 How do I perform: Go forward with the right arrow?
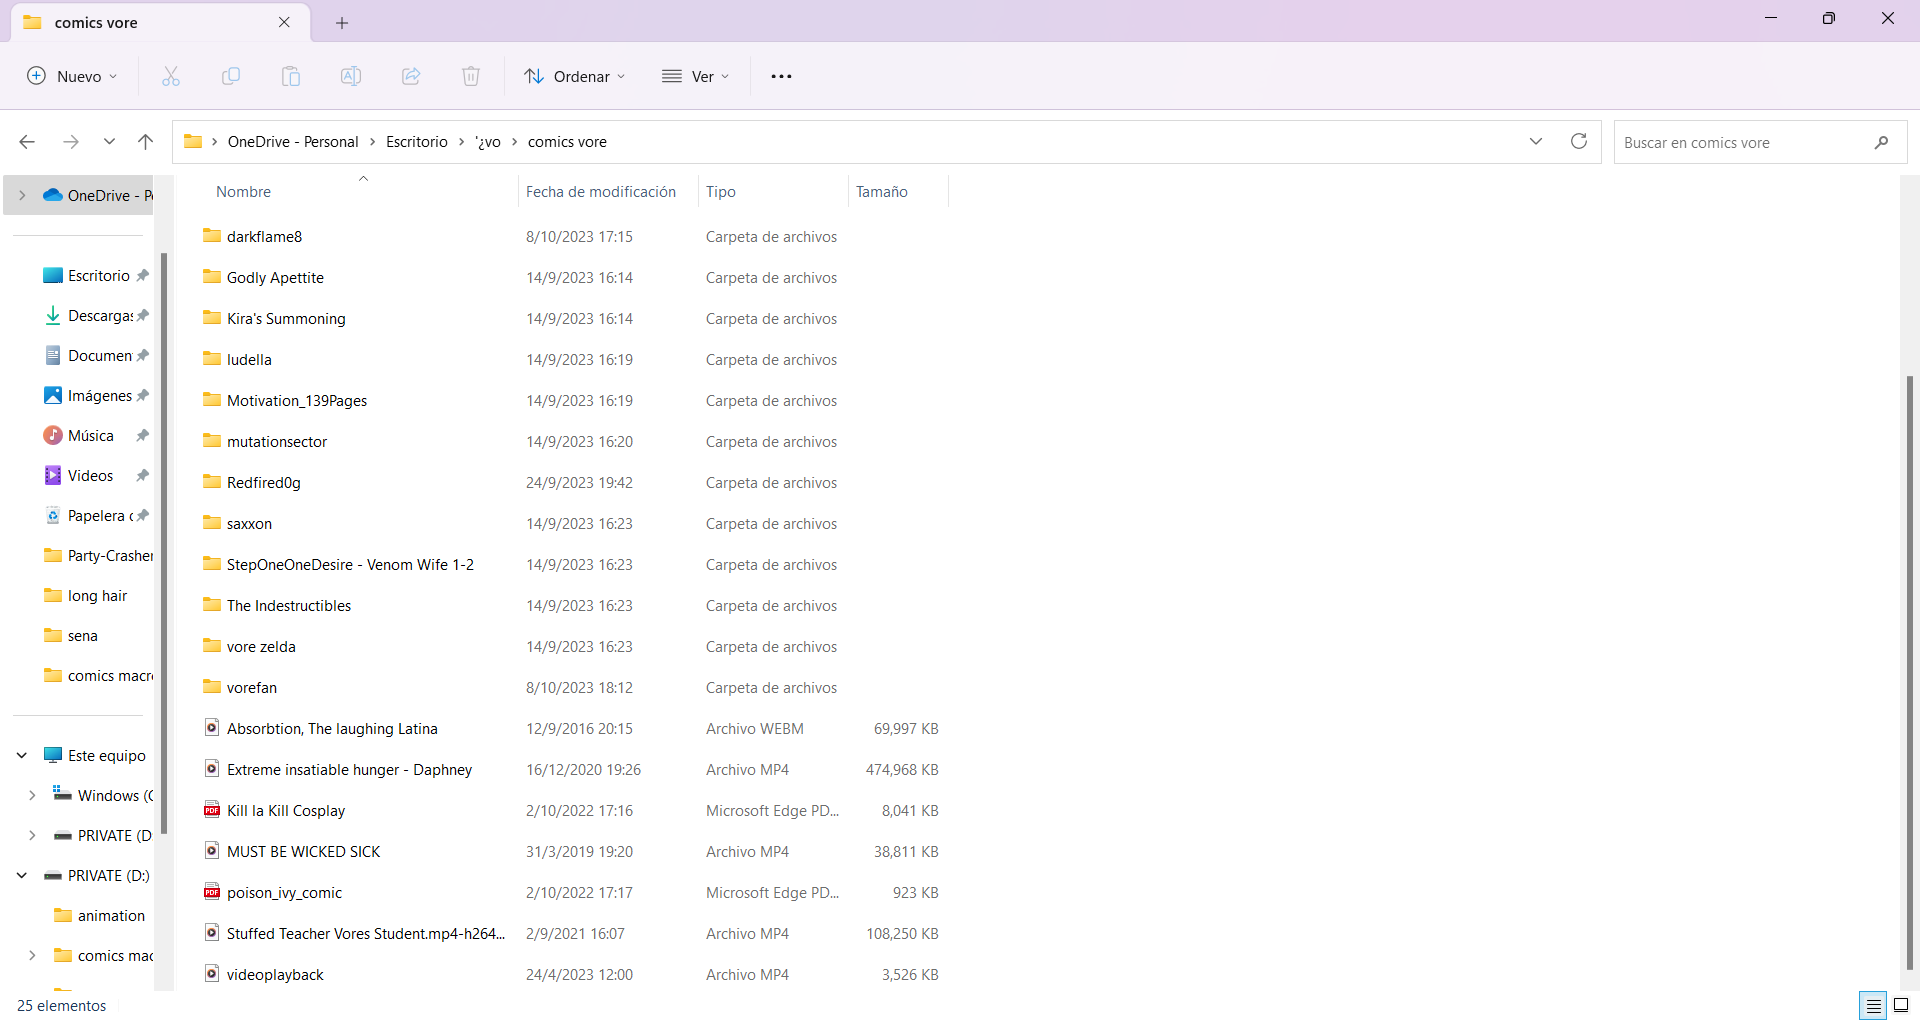[x=71, y=142]
